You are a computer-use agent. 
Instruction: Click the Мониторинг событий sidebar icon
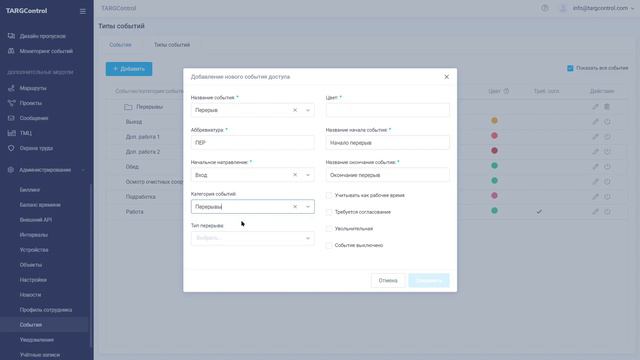(x=11, y=51)
